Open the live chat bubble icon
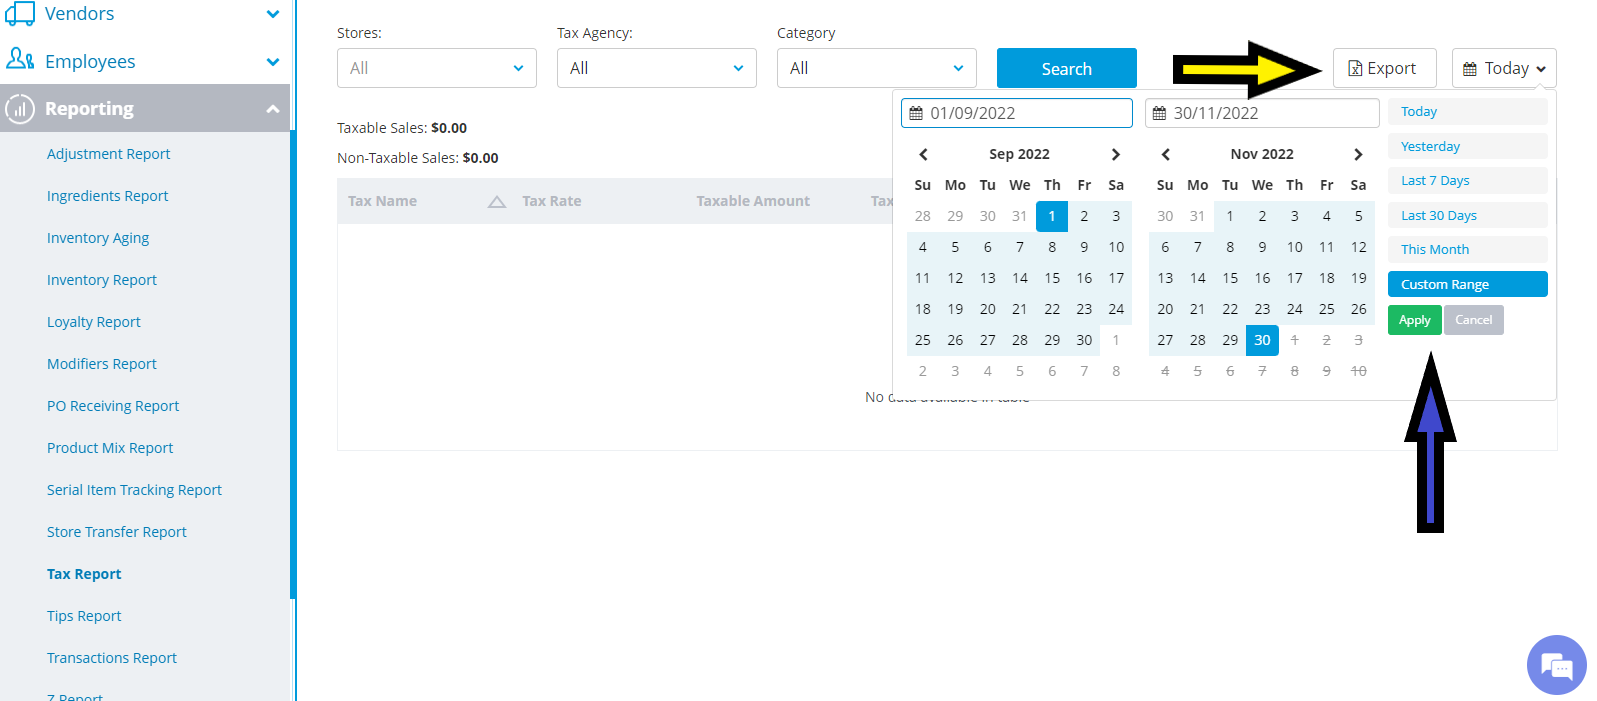This screenshot has width=1597, height=701. tap(1556, 665)
